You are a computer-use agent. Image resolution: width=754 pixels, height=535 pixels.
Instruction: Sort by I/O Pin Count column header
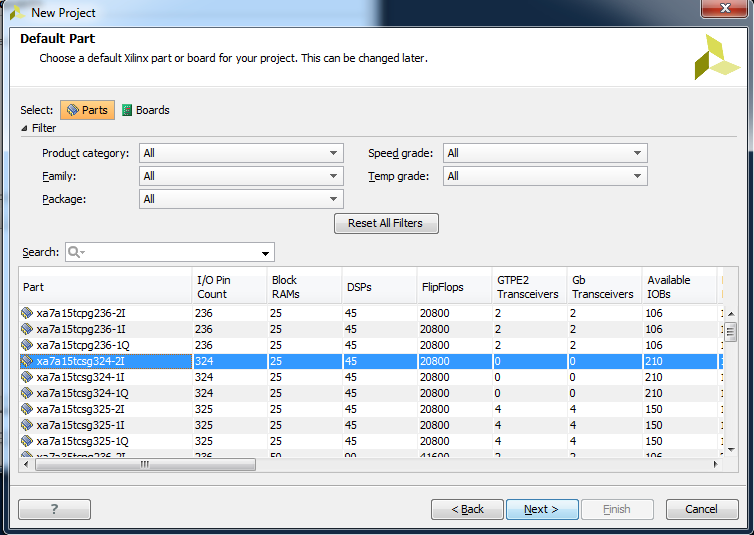click(x=229, y=287)
